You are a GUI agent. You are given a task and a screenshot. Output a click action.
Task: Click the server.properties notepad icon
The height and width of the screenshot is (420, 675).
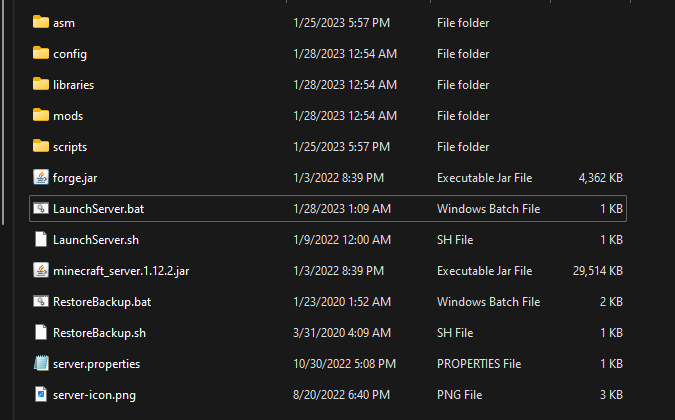[x=41, y=363]
